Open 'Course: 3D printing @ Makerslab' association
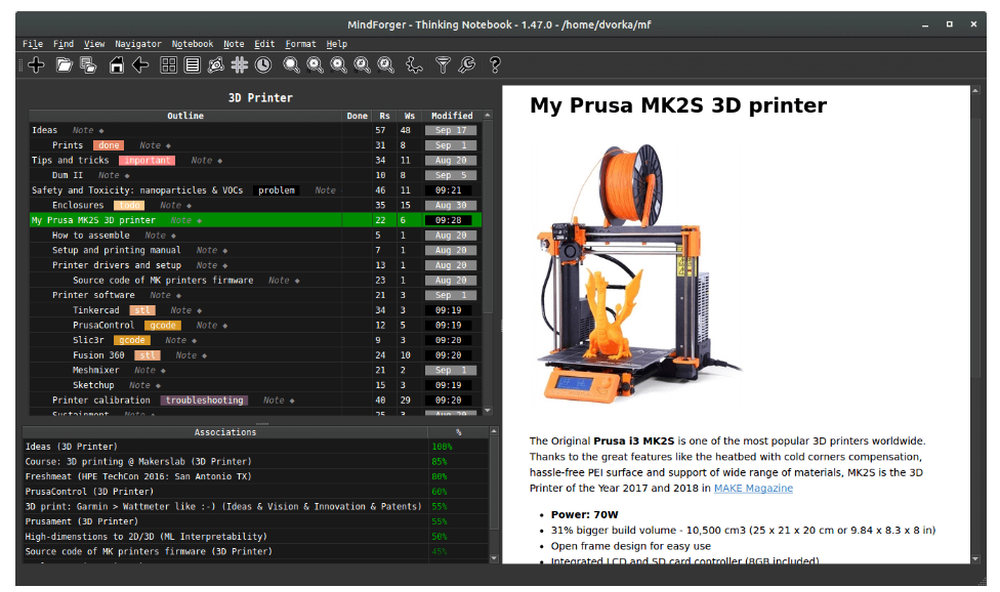 pyautogui.click(x=256, y=461)
